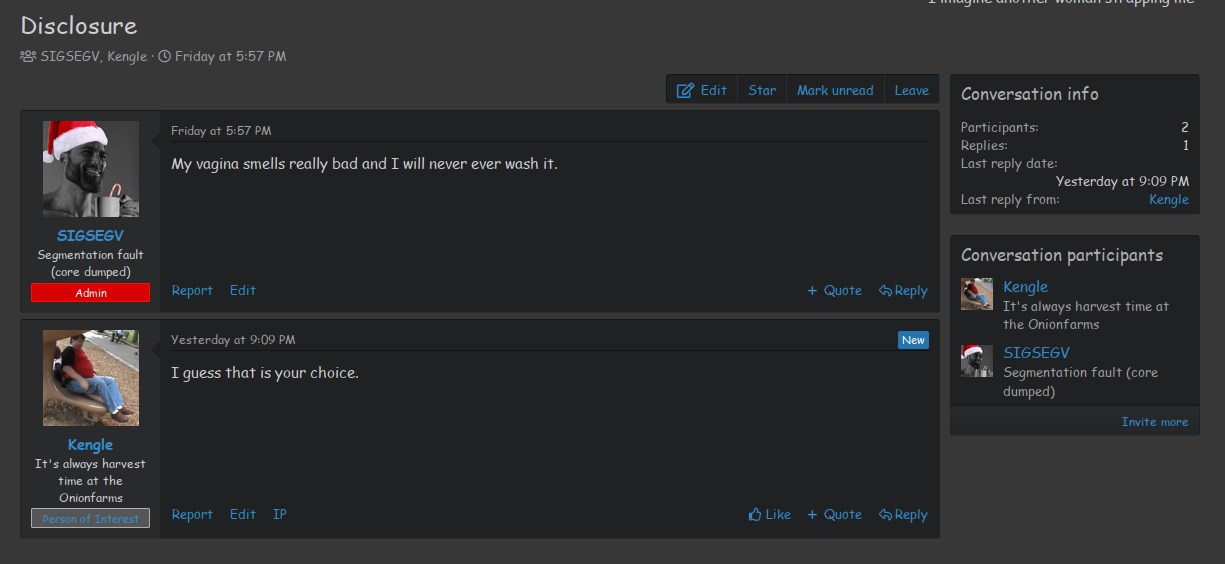Quote Kengle's message
Screen dimensions: 1225x564
tap(834, 515)
